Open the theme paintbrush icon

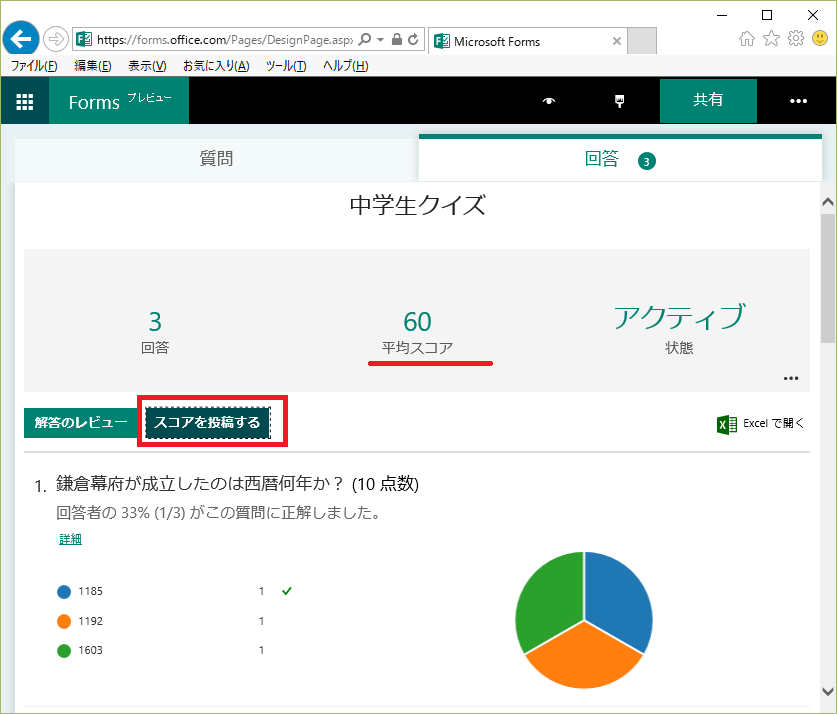coord(619,101)
